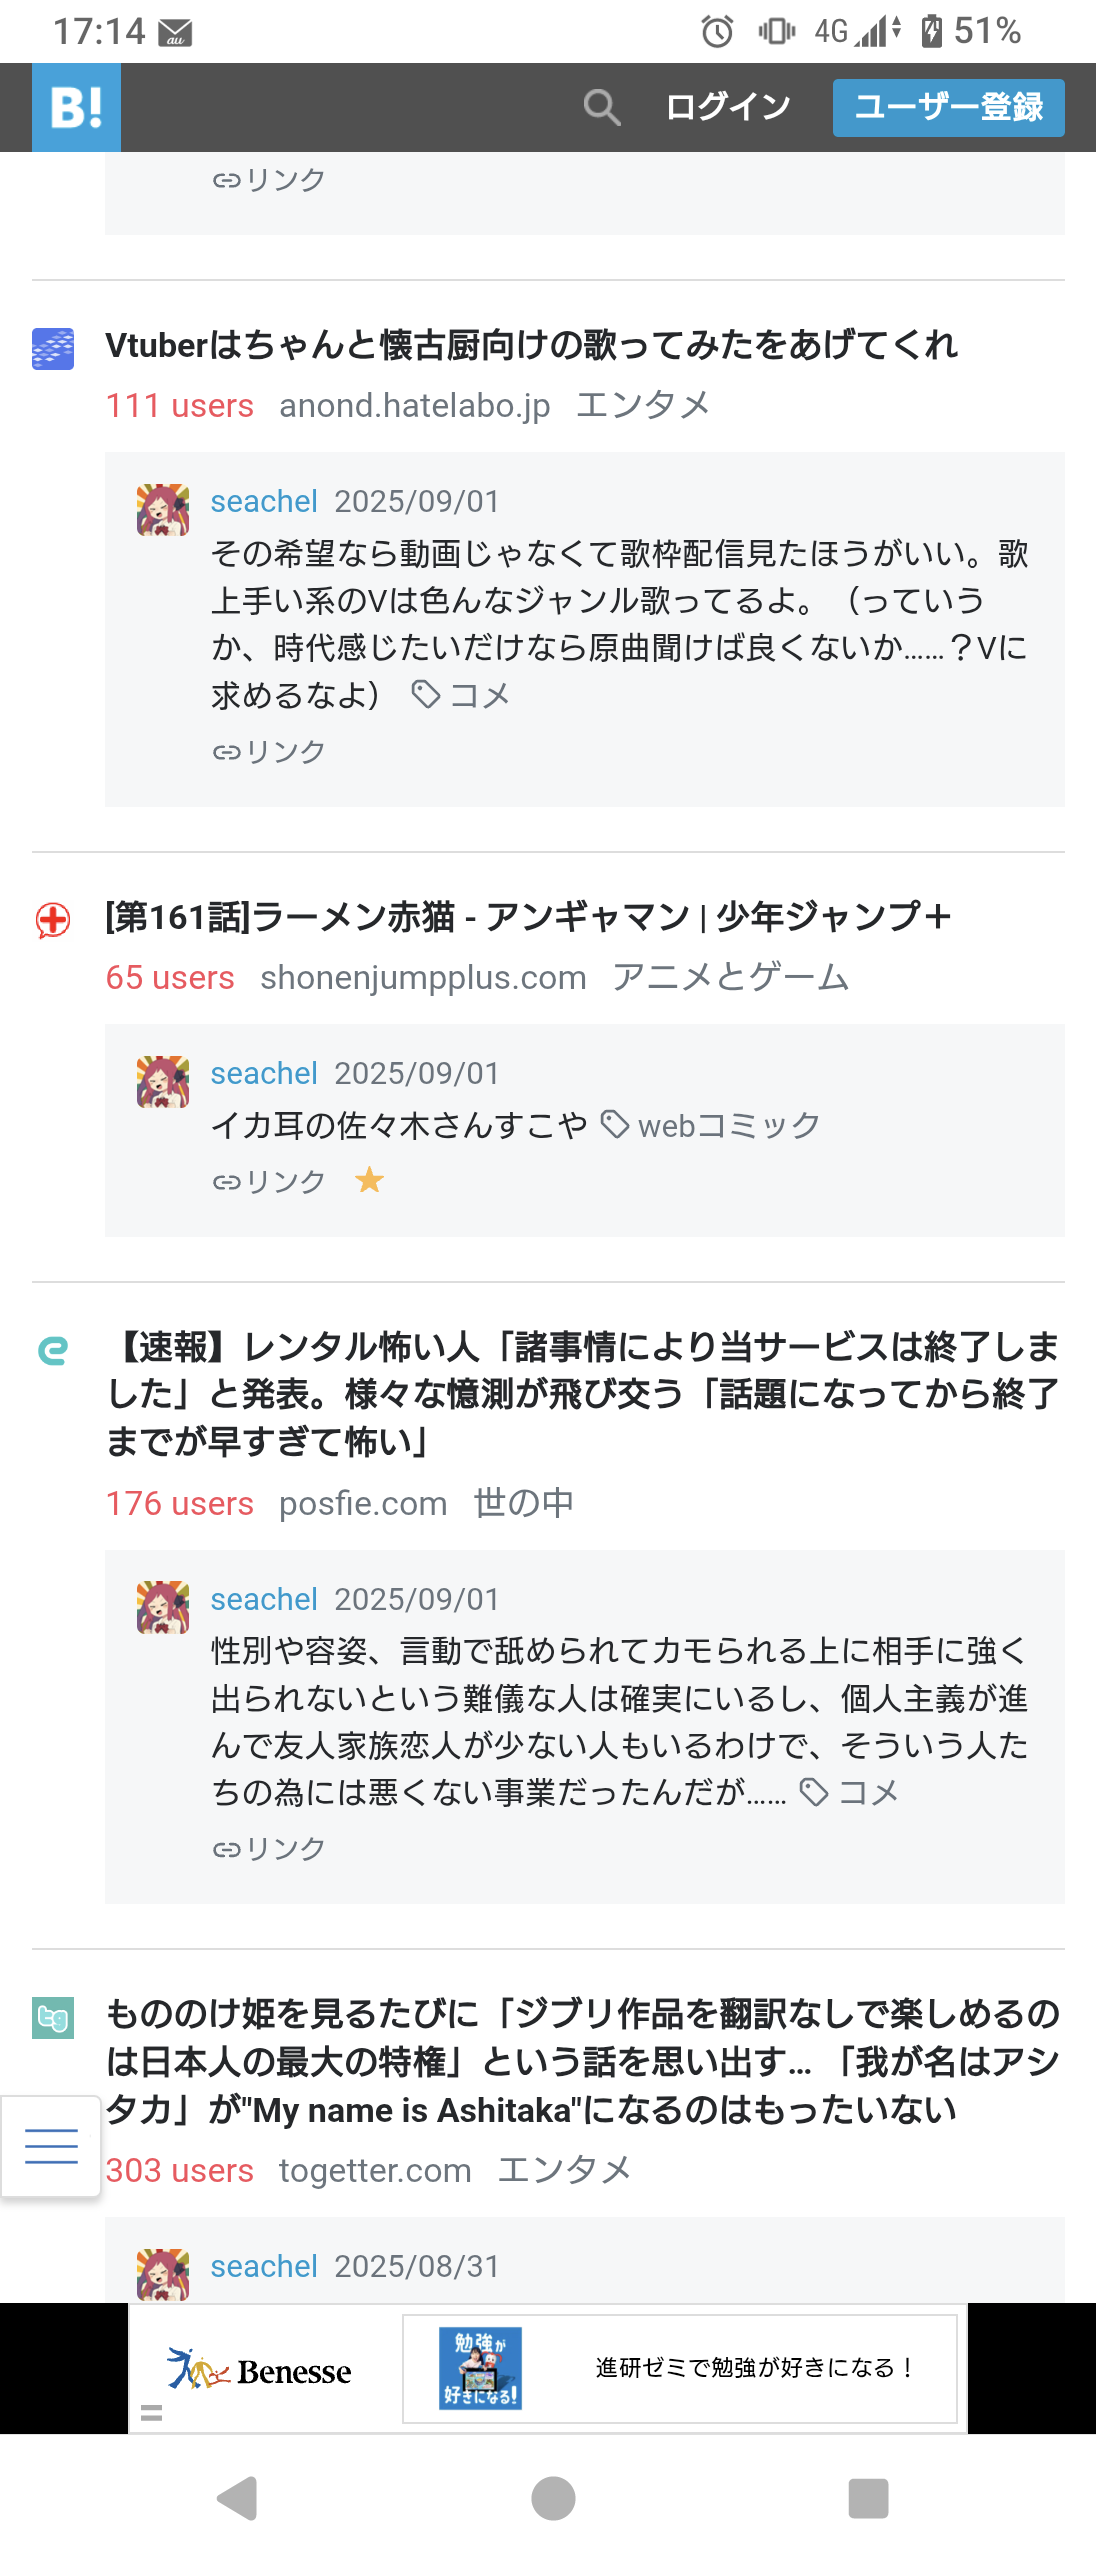Tap the リンク permalink under Vtuber comment
The width and height of the screenshot is (1096, 2560).
(x=269, y=752)
